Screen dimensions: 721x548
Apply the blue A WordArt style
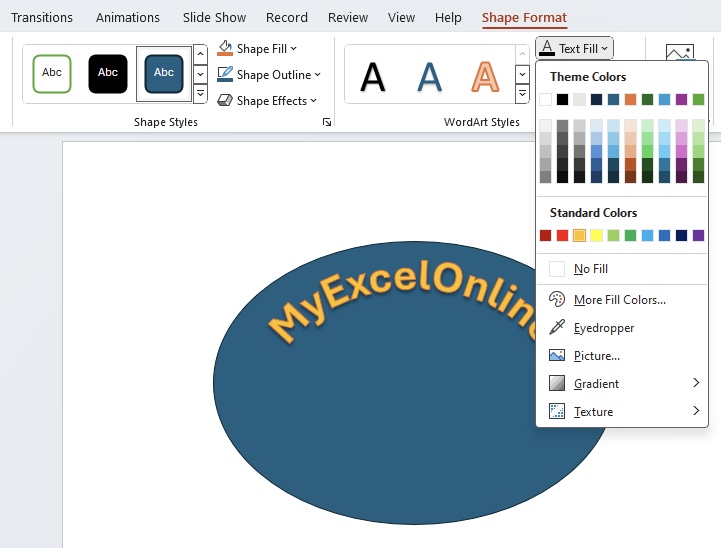coord(429,77)
